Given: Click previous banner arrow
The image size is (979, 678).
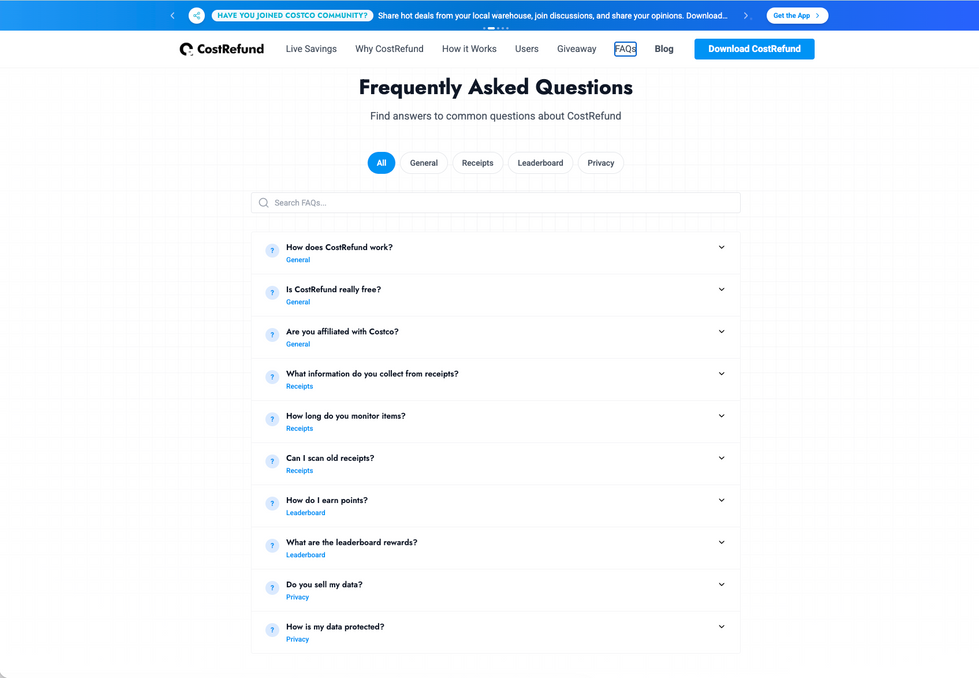Looking at the screenshot, I should pos(173,16).
